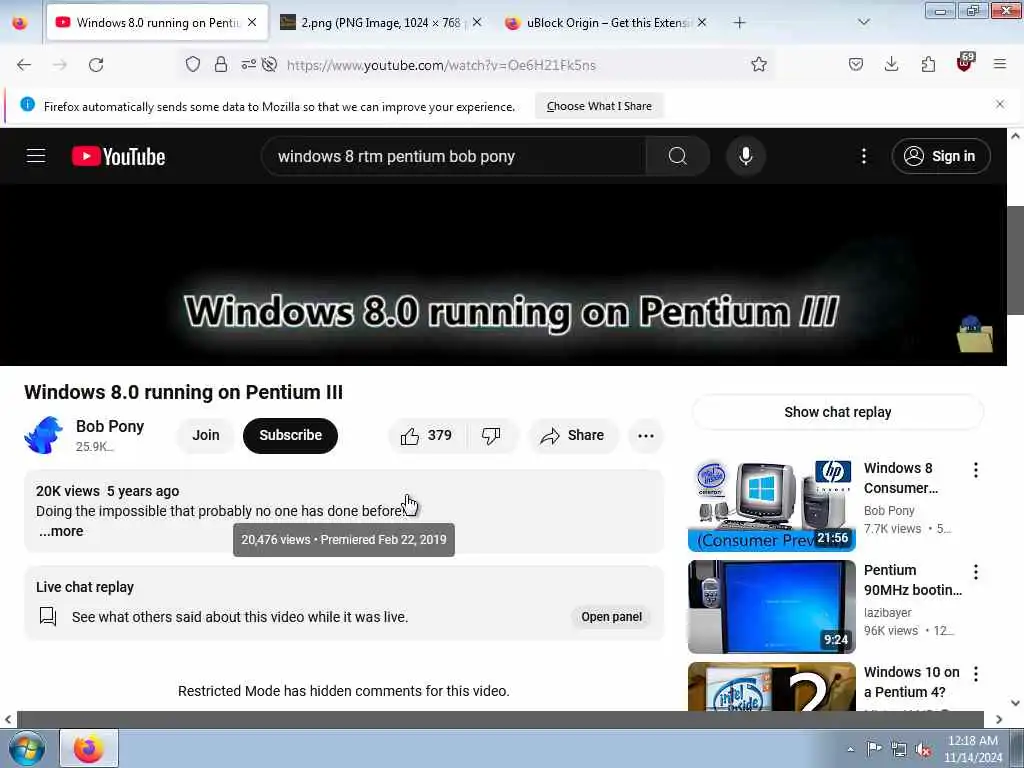This screenshot has height=768, width=1024.
Task: Open a new tab with plus button
Action: (x=739, y=23)
